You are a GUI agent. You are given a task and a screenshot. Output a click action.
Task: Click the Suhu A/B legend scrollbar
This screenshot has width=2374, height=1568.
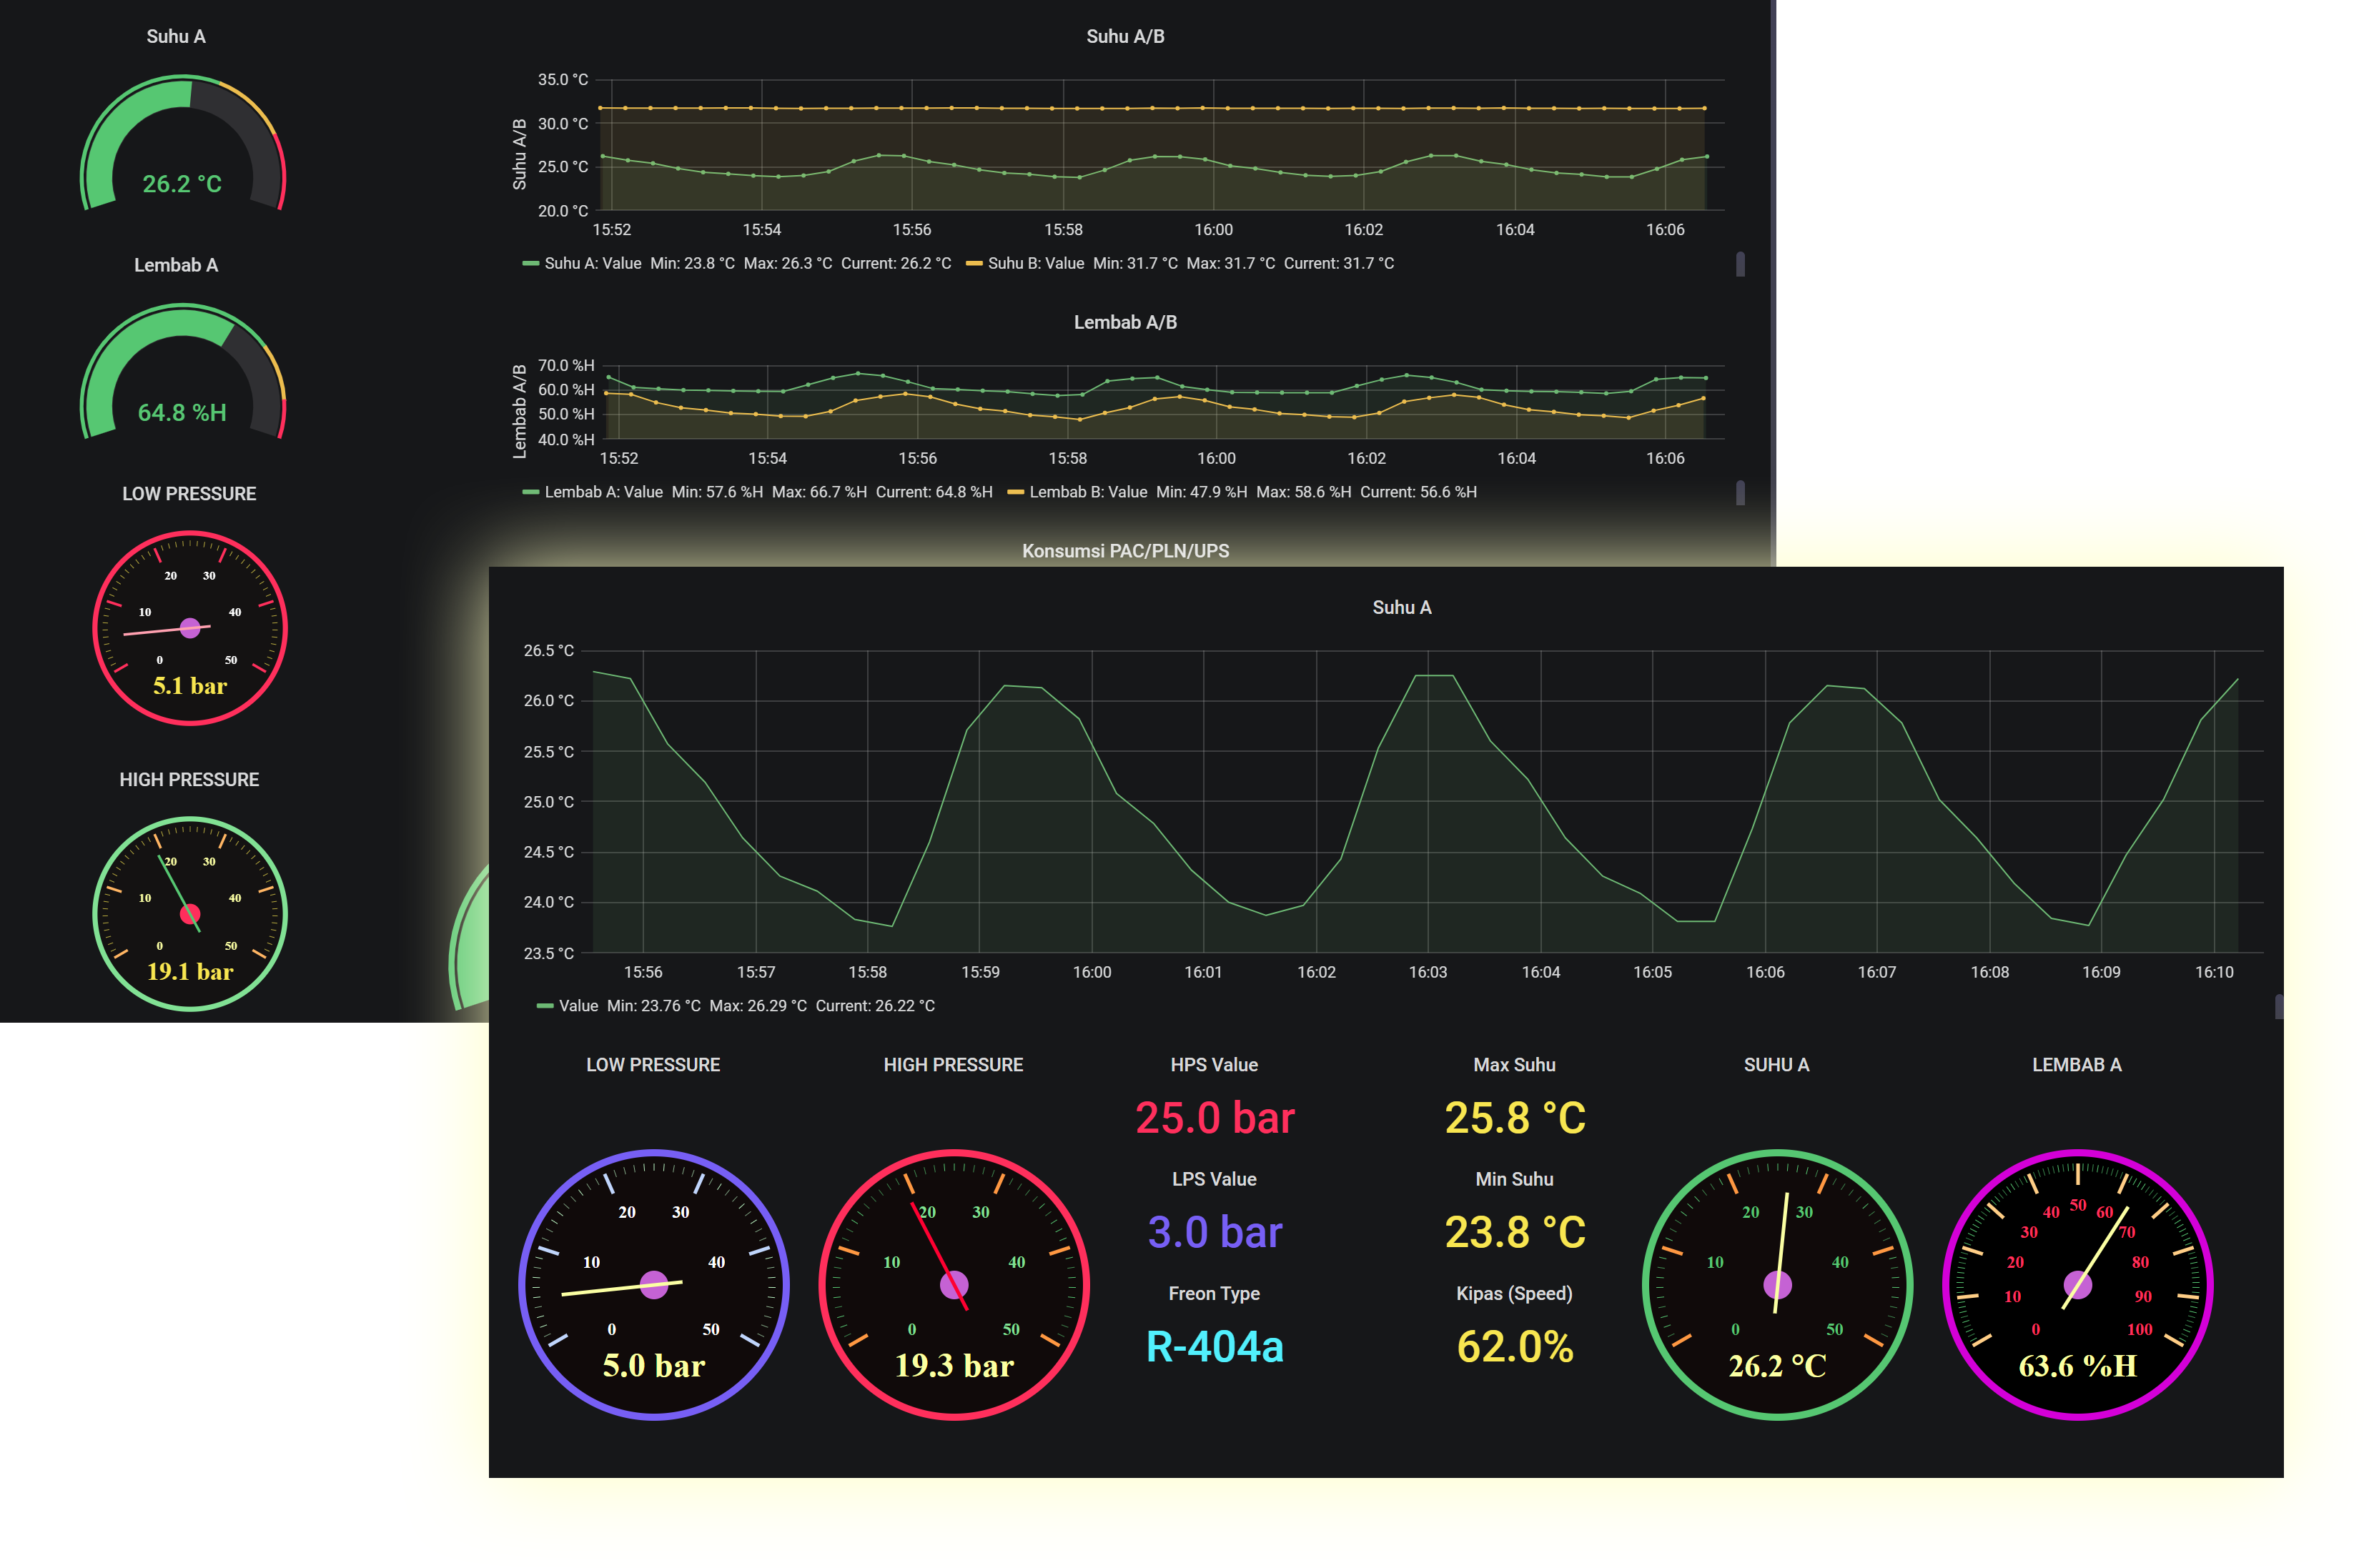tap(1740, 264)
